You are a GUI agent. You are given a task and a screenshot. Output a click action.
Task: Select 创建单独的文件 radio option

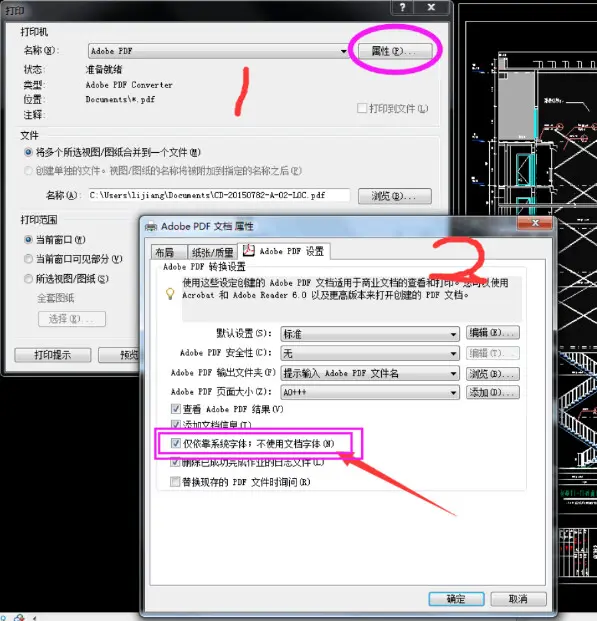(29, 171)
